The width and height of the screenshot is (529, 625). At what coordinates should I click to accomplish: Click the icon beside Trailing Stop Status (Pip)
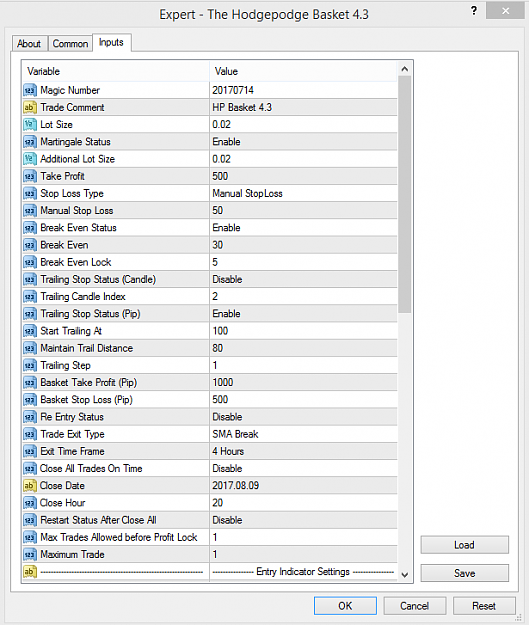30,314
